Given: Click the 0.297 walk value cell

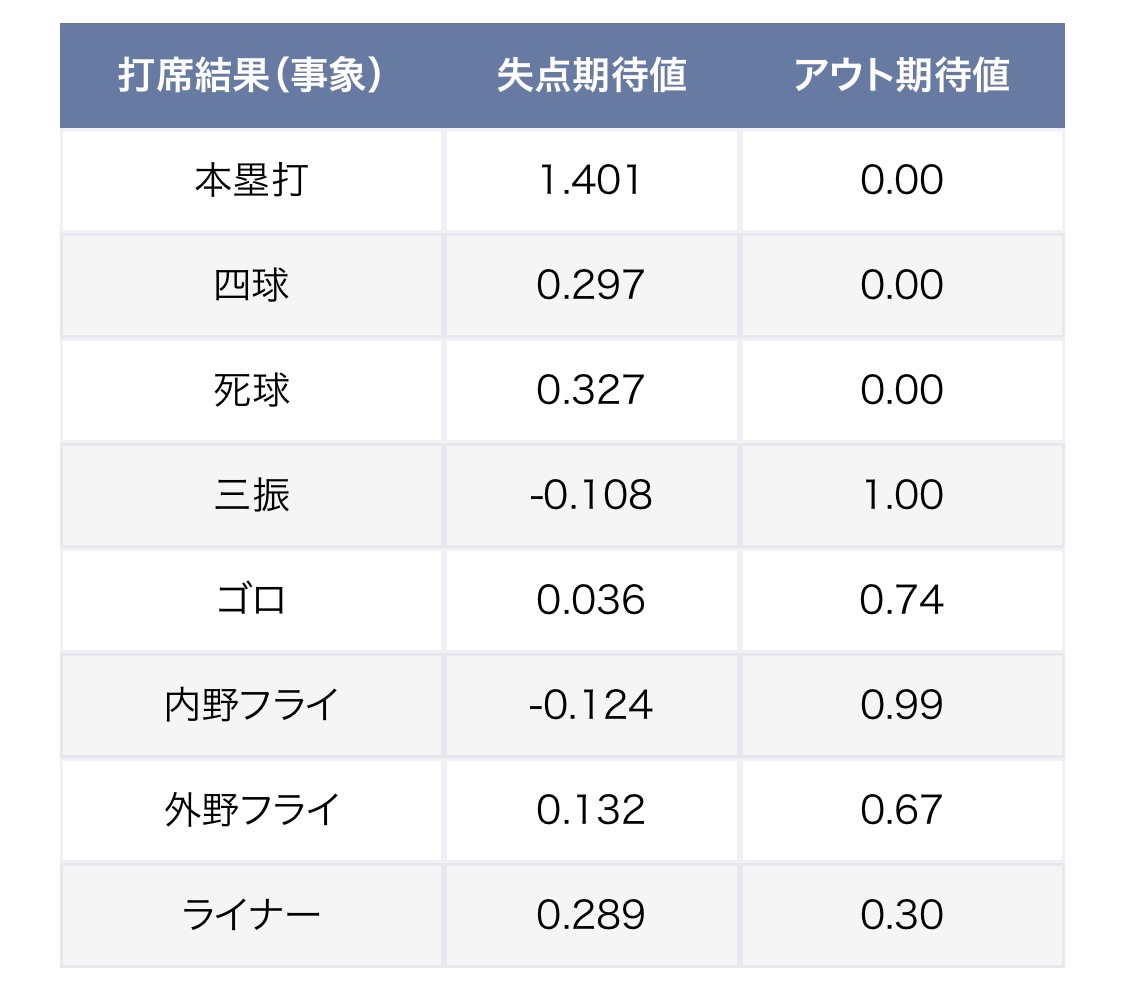Looking at the screenshot, I should tap(591, 286).
